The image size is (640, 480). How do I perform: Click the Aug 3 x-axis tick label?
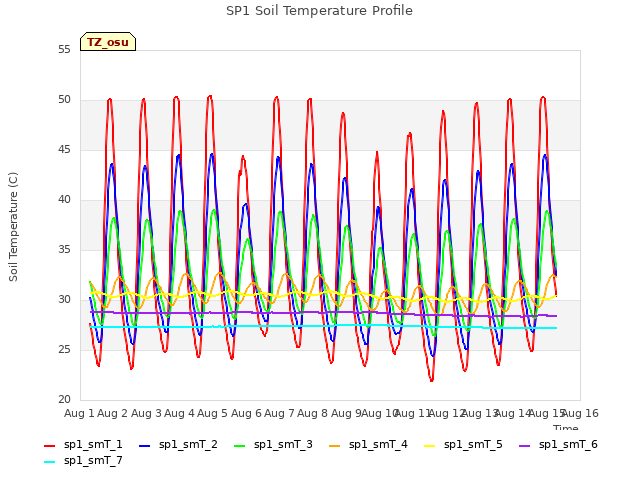(x=146, y=413)
